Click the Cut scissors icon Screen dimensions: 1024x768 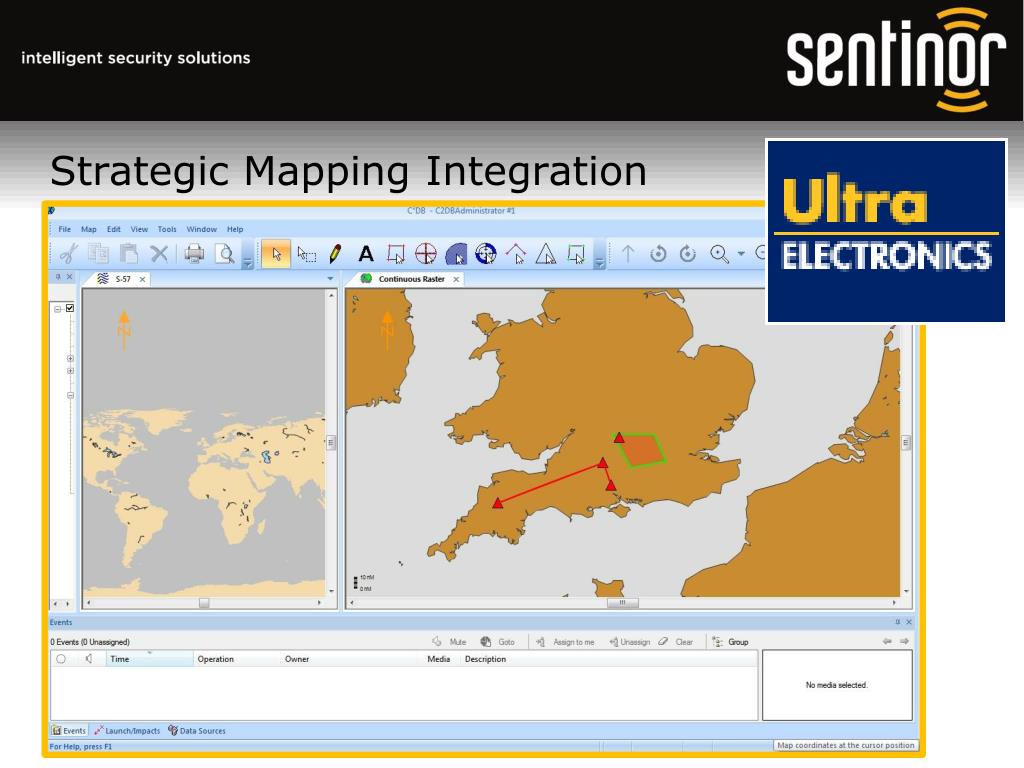coord(69,253)
